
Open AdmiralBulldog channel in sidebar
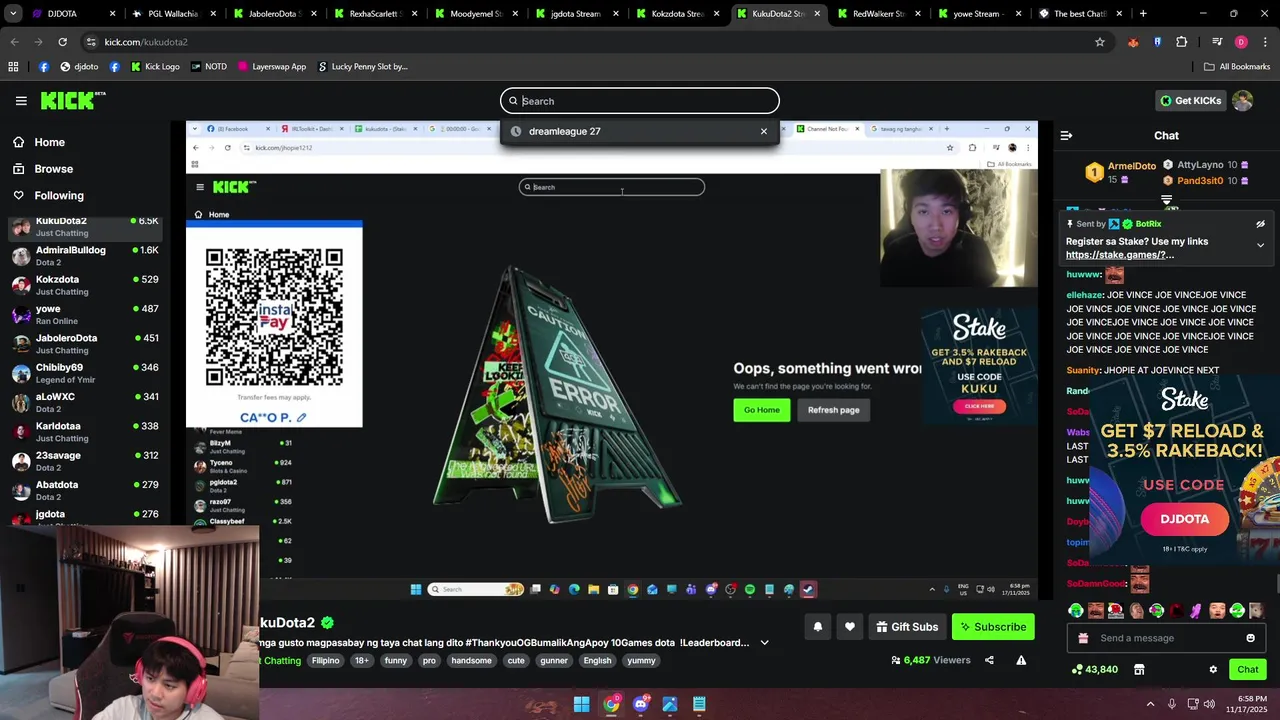(x=85, y=256)
